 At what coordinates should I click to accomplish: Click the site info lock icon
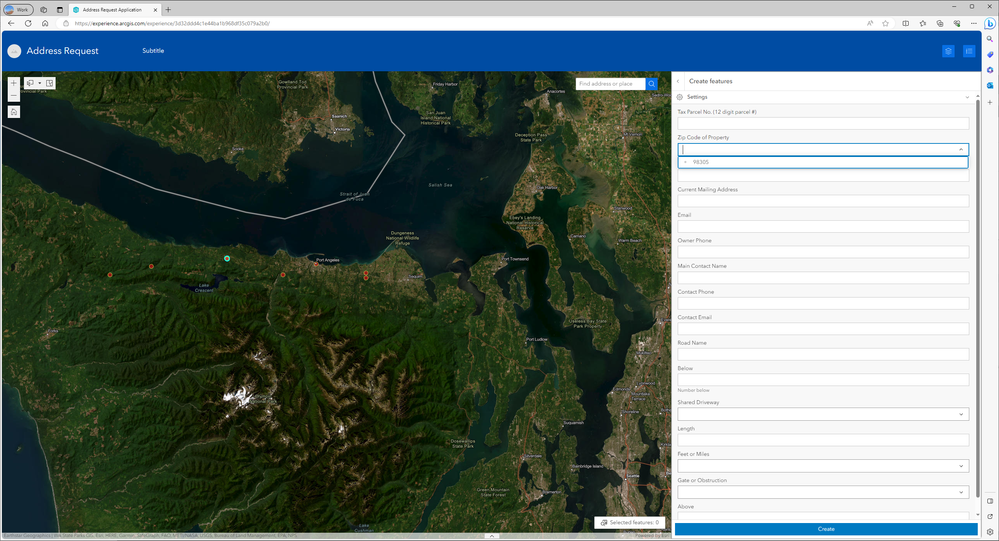(x=66, y=24)
